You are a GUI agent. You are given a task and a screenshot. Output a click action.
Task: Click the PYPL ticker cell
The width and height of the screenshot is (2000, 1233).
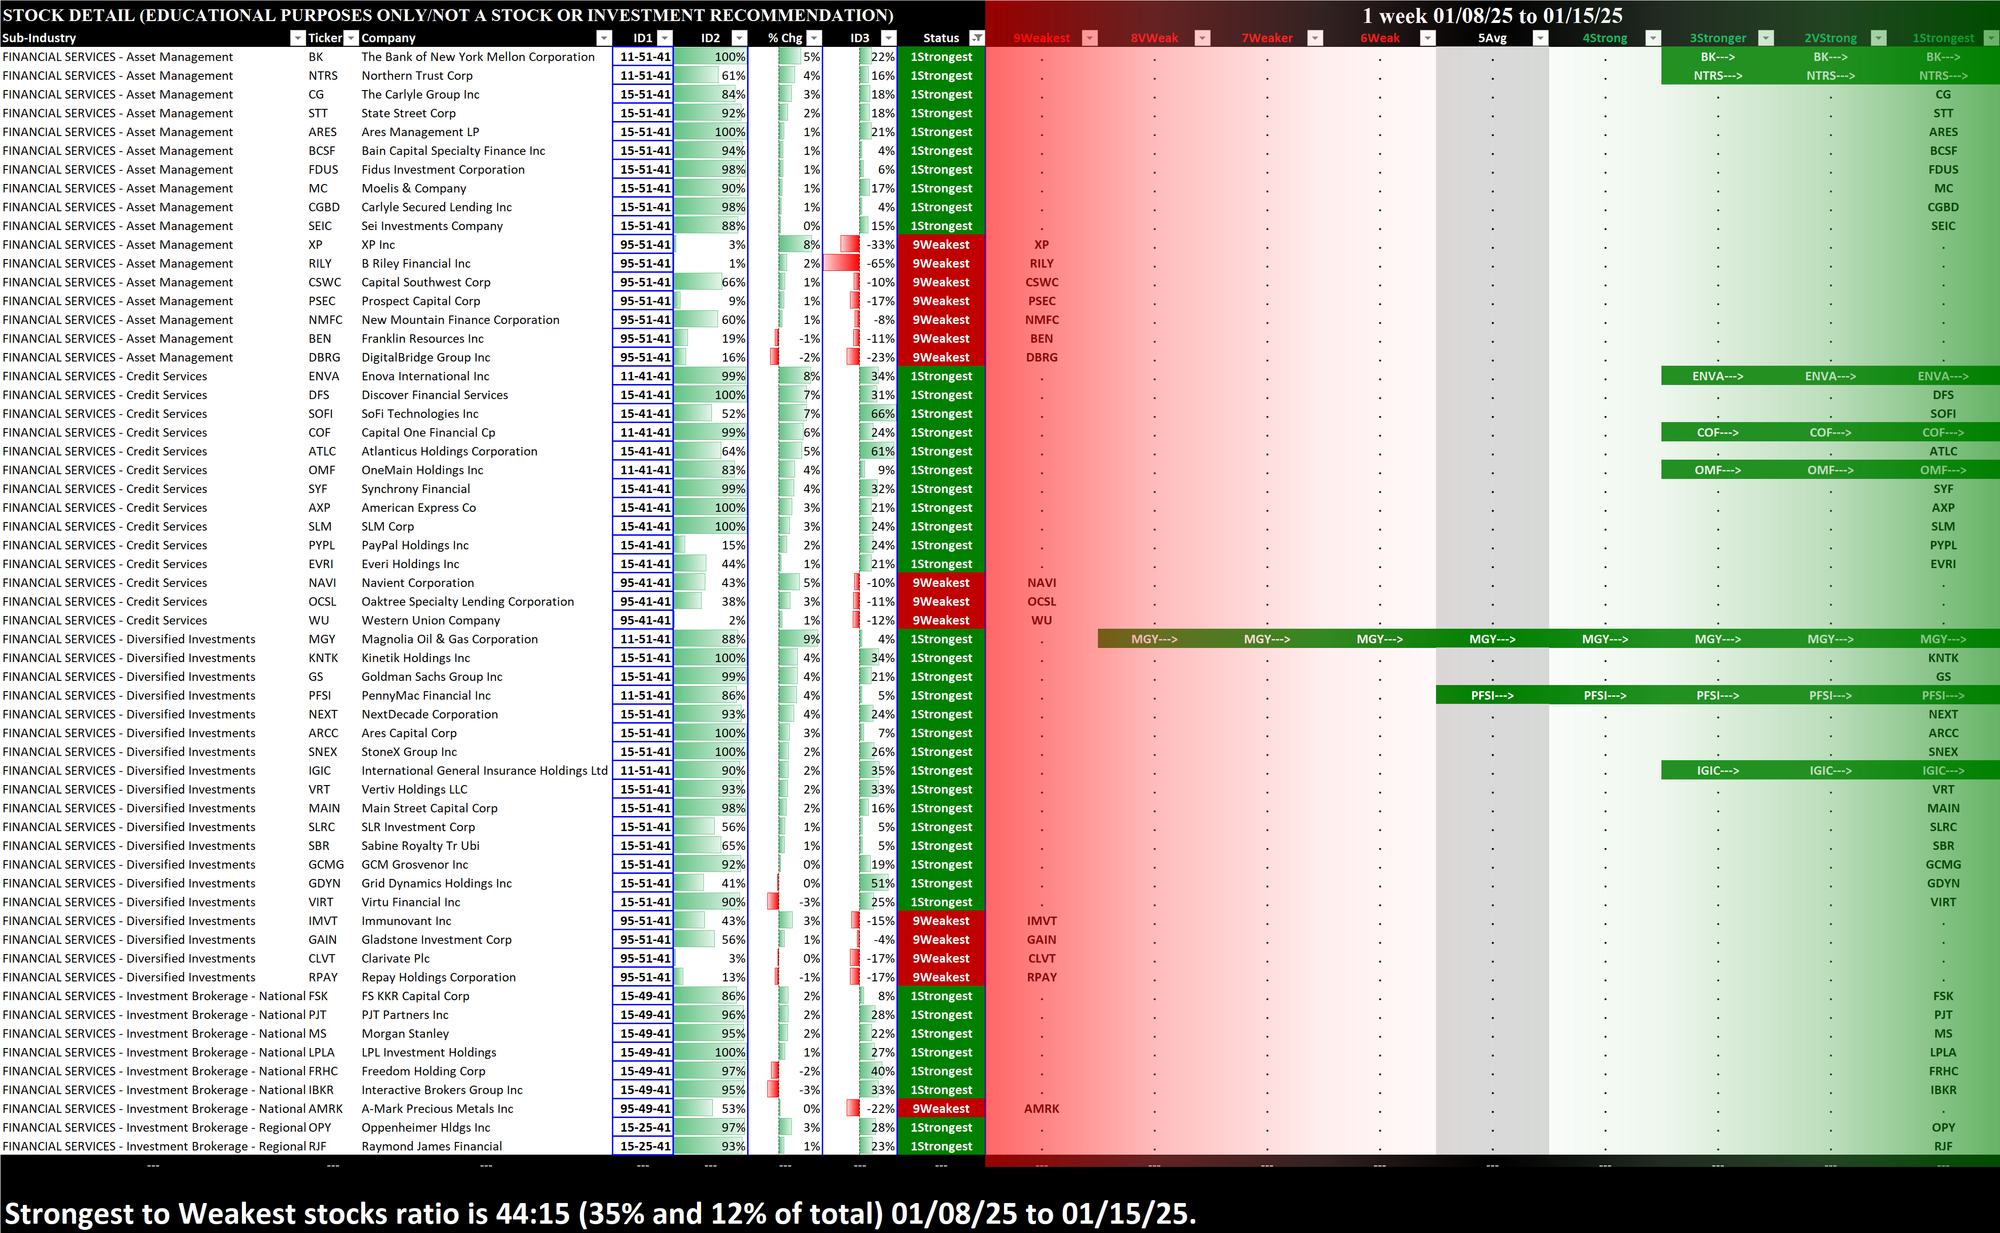tap(322, 546)
